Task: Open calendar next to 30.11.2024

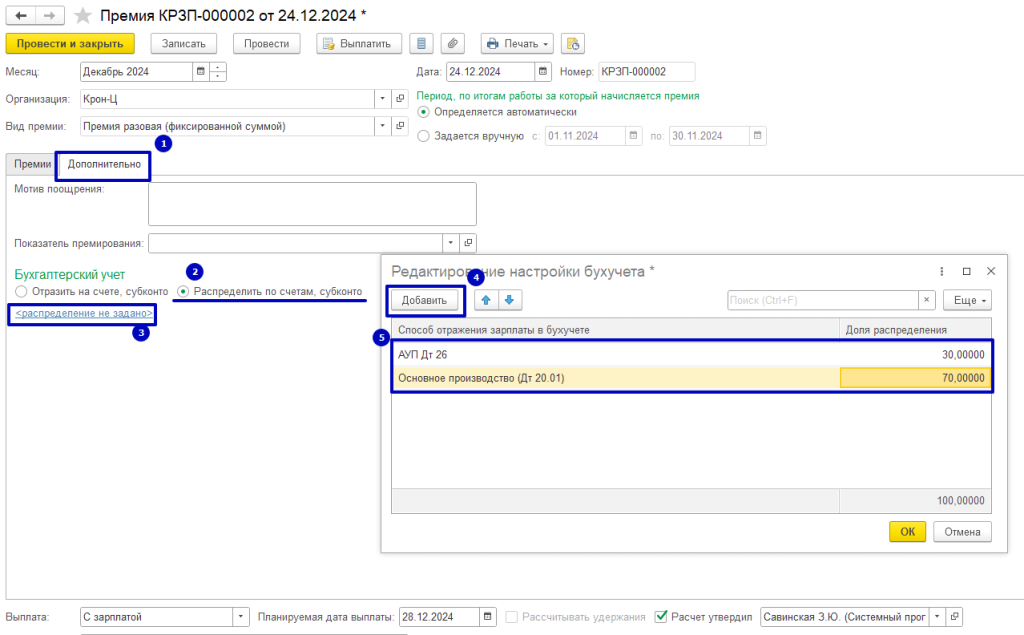Action: tap(757, 136)
